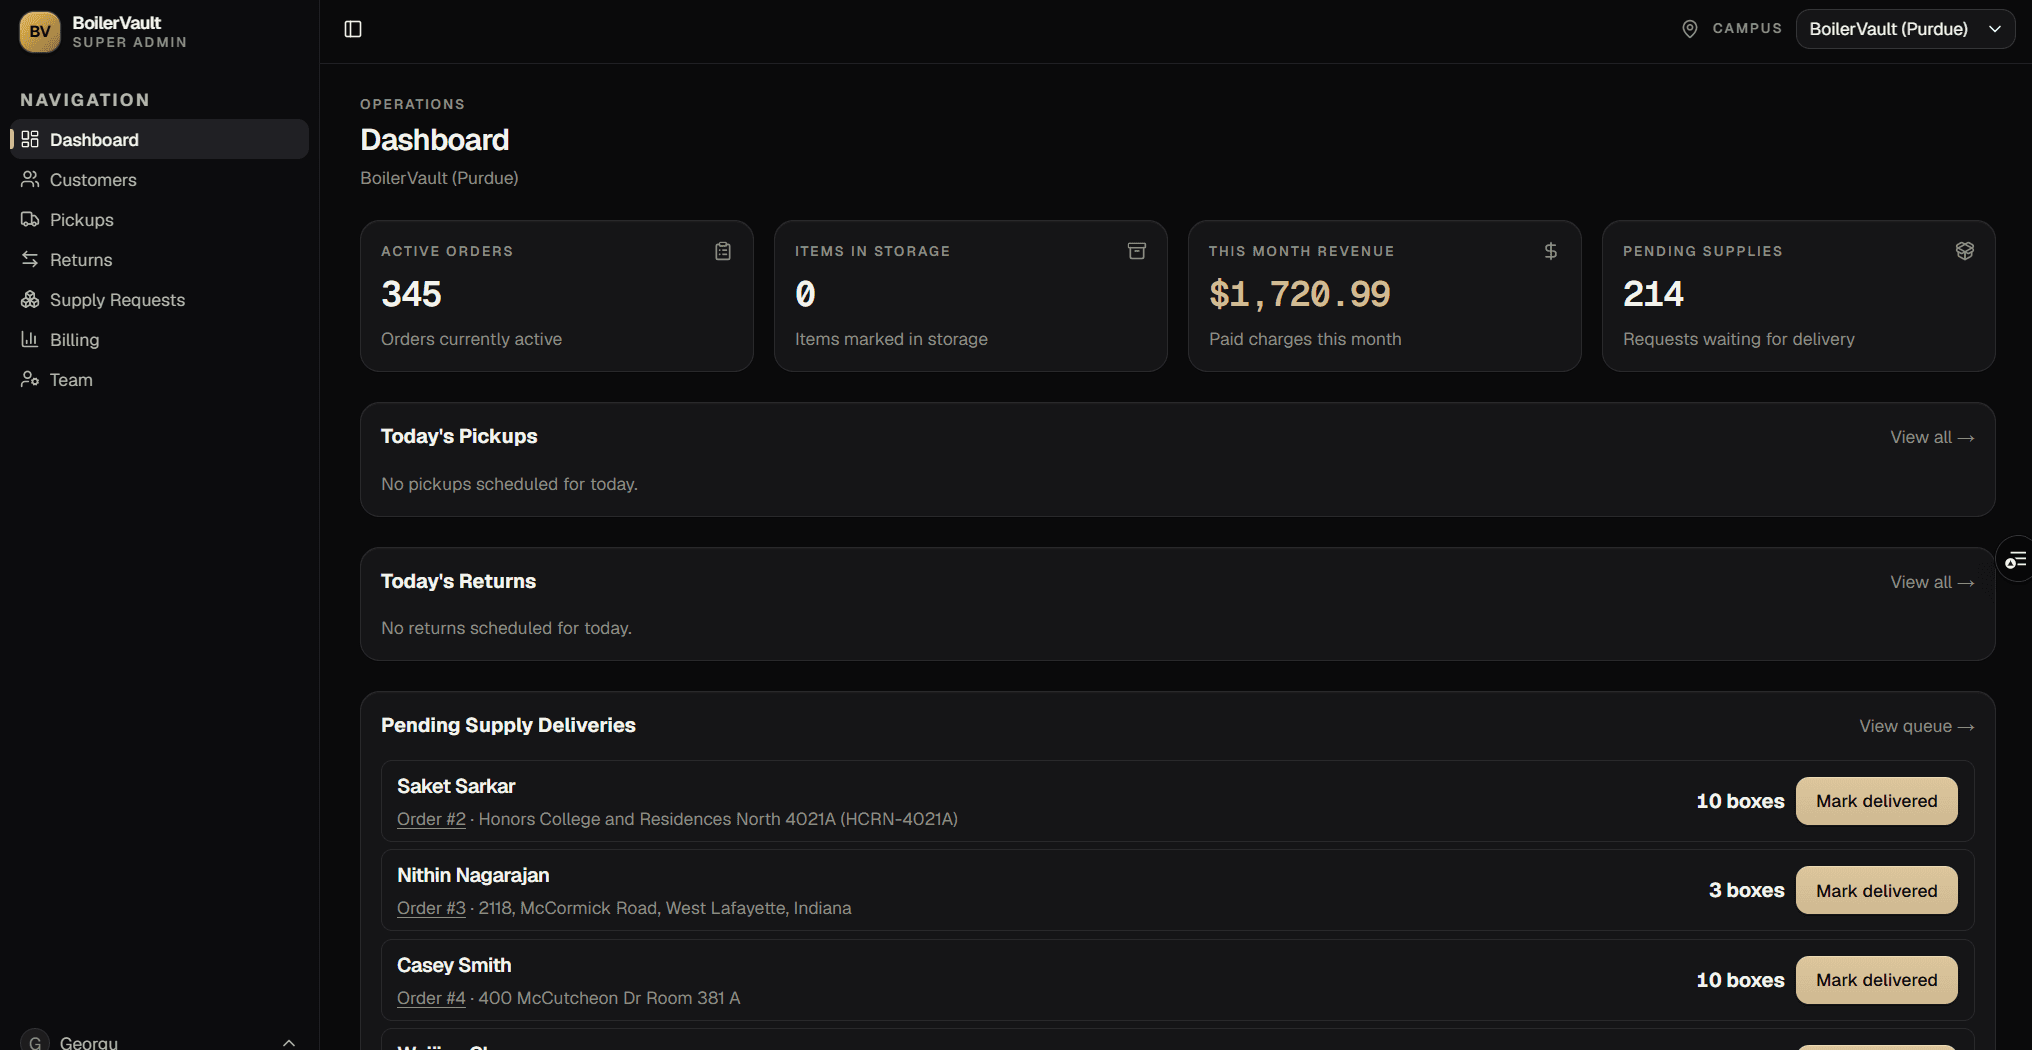Click the BV logo badge

coord(40,32)
